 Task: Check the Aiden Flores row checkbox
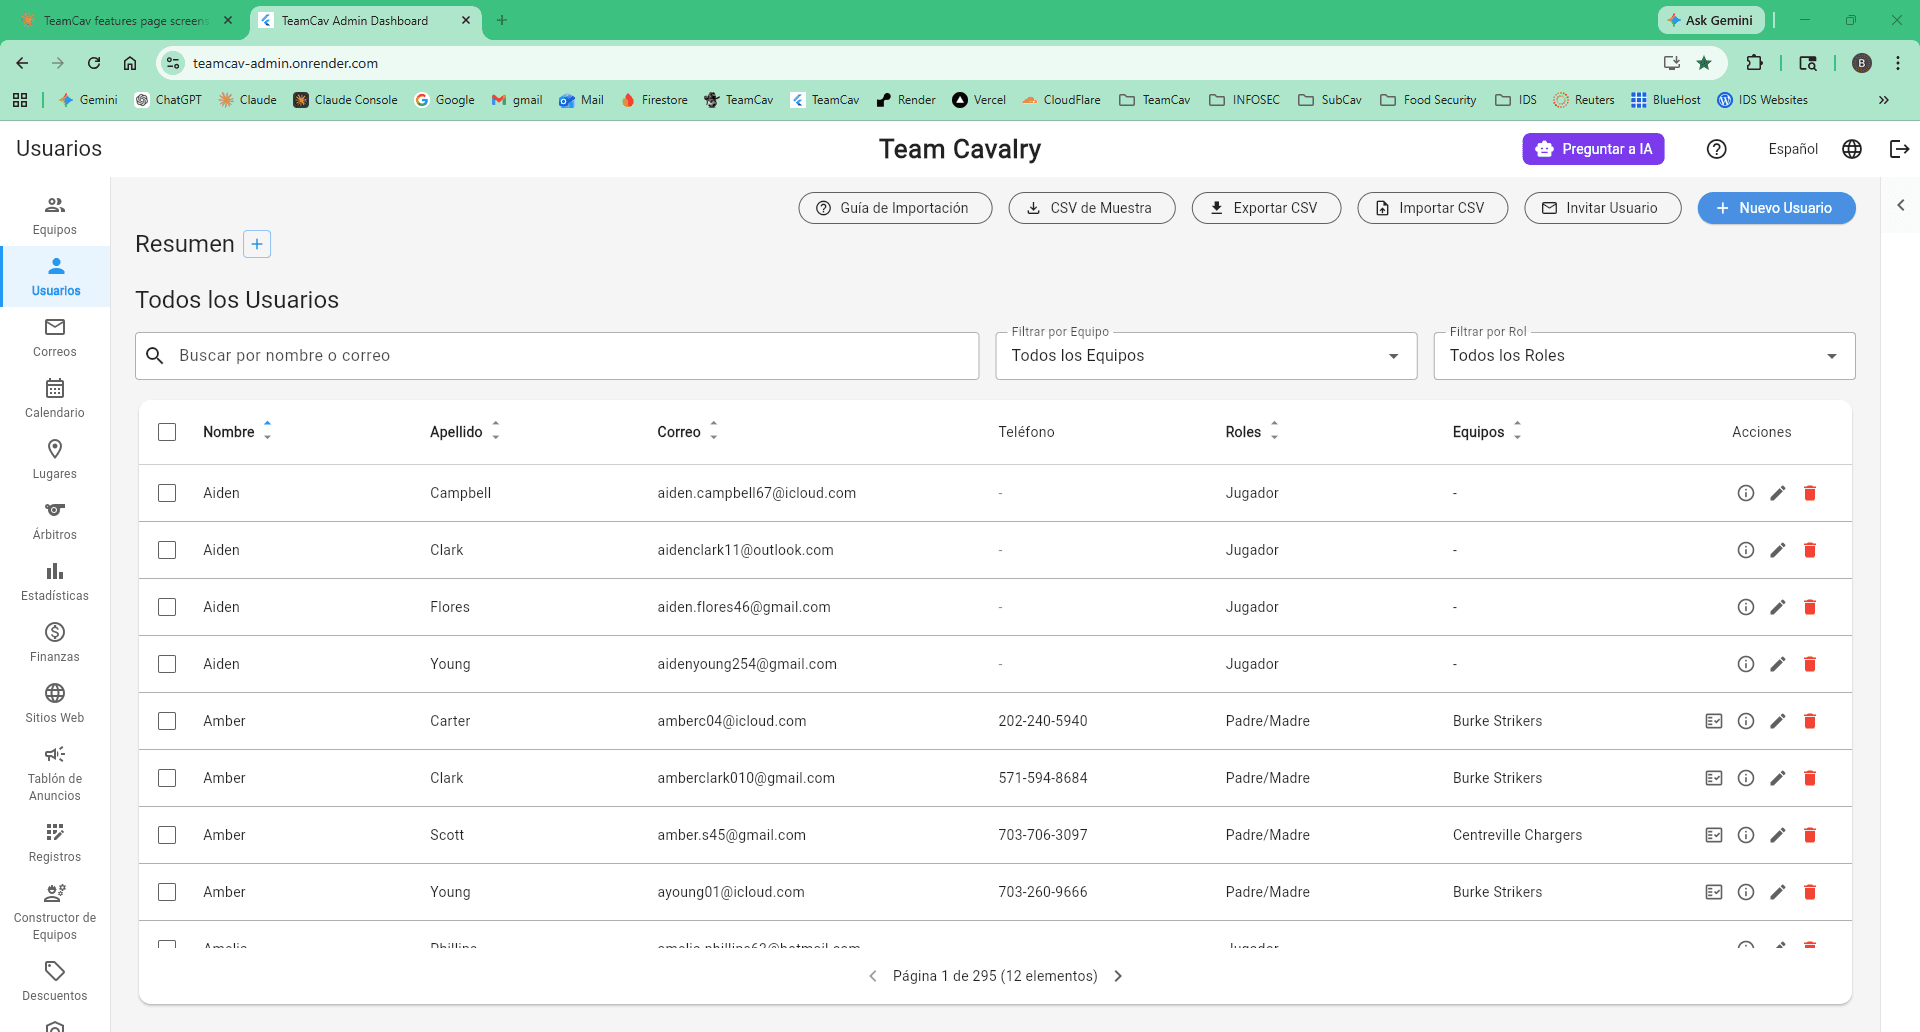click(x=167, y=607)
